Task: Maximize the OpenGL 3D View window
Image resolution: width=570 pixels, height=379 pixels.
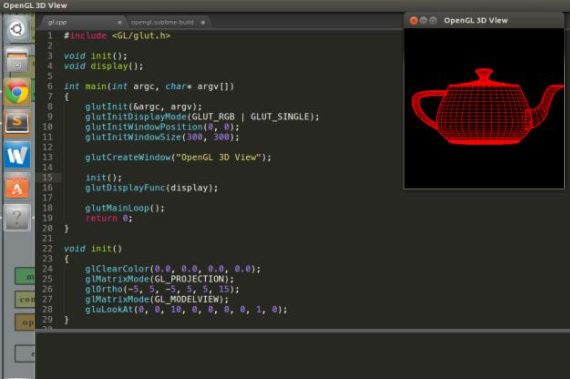Action: pyautogui.click(x=433, y=21)
